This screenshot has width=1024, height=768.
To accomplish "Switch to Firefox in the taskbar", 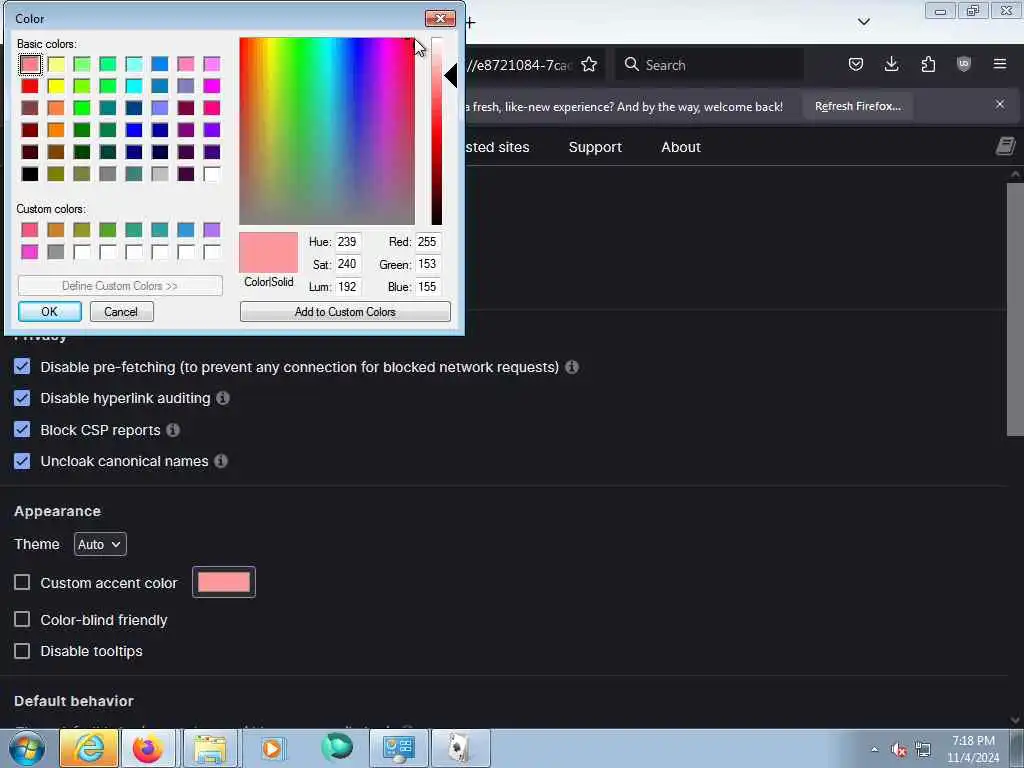I will tap(148, 748).
